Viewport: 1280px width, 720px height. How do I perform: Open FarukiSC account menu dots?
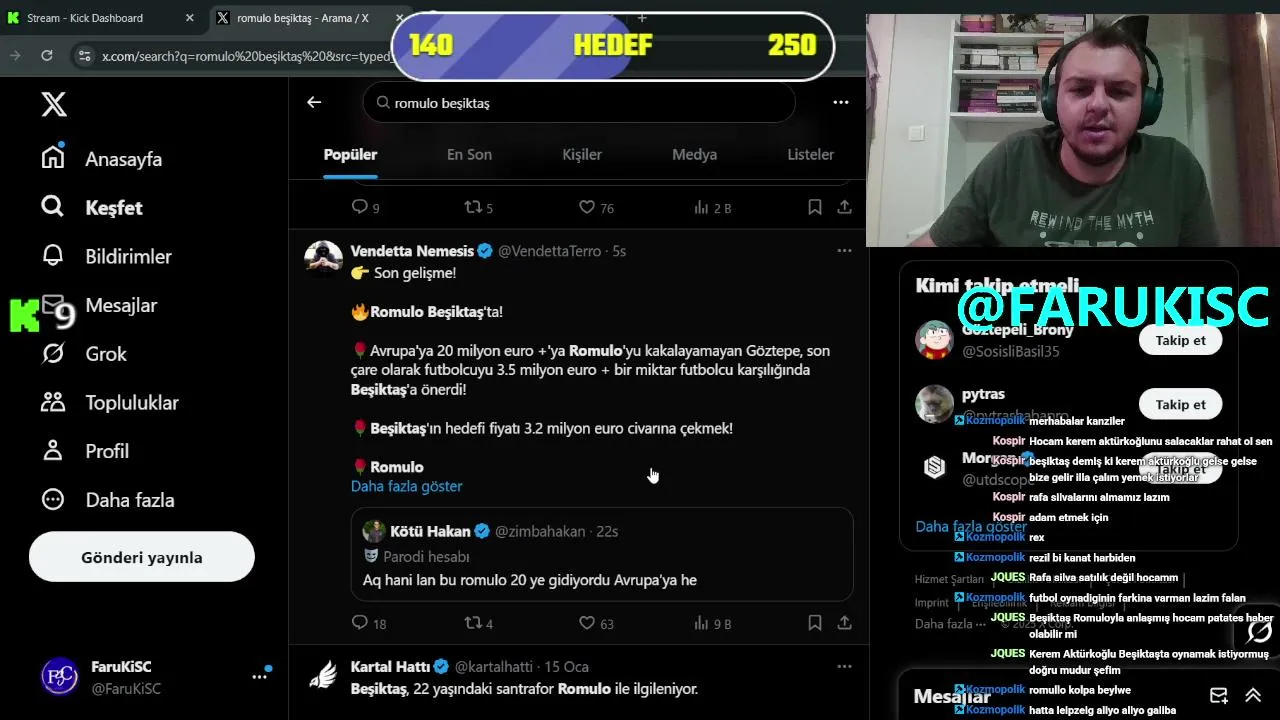[259, 677]
